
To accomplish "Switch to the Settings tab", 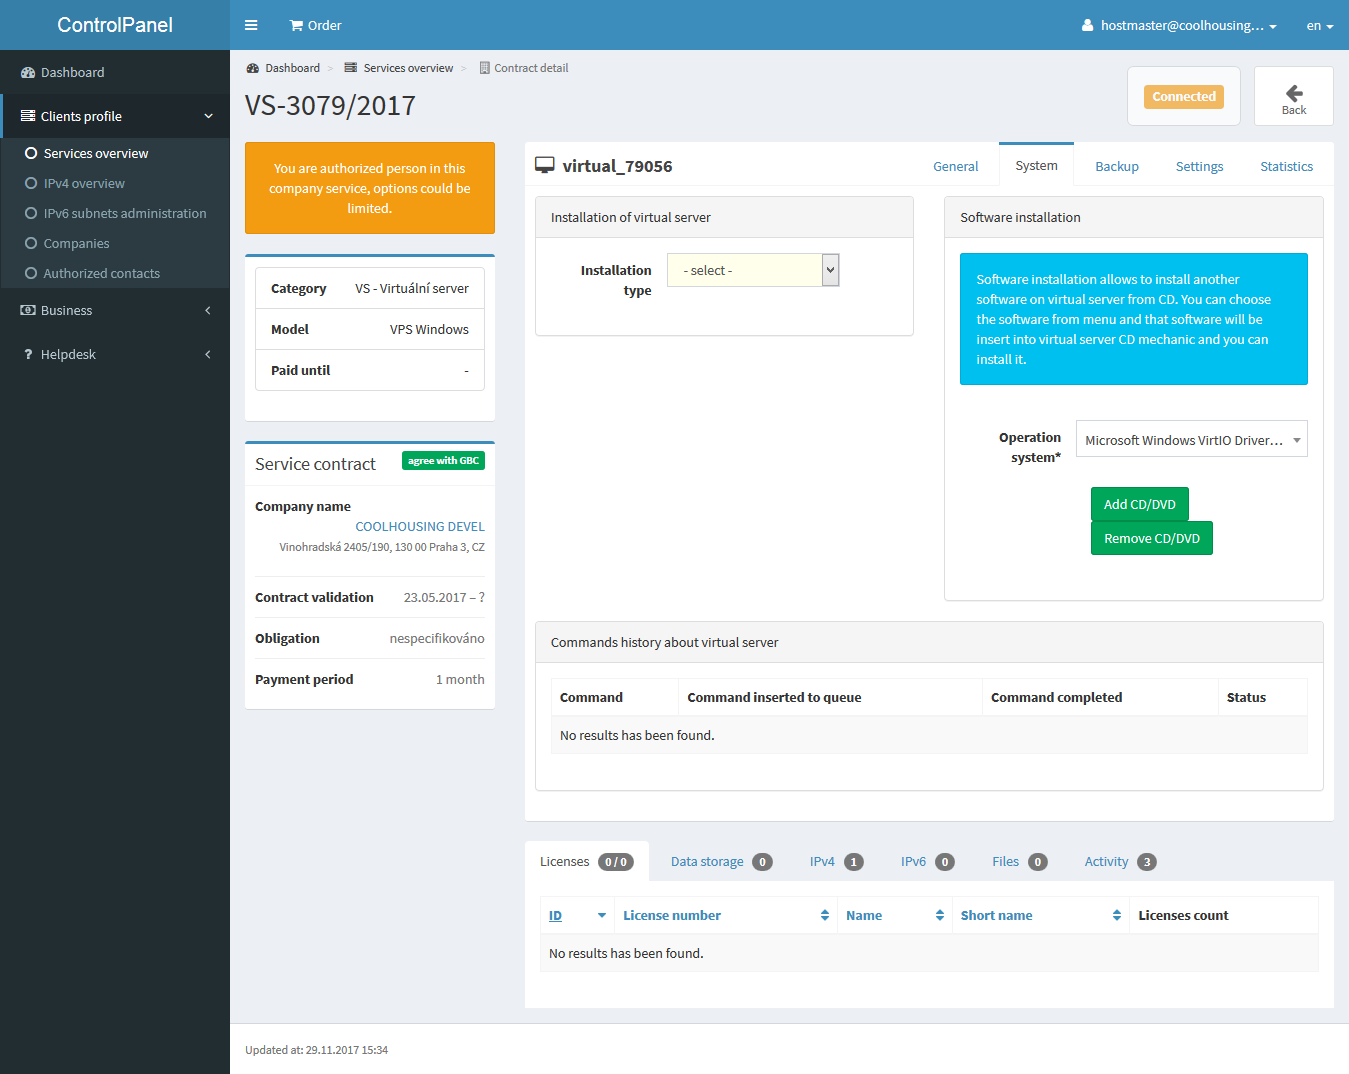I will [1199, 166].
